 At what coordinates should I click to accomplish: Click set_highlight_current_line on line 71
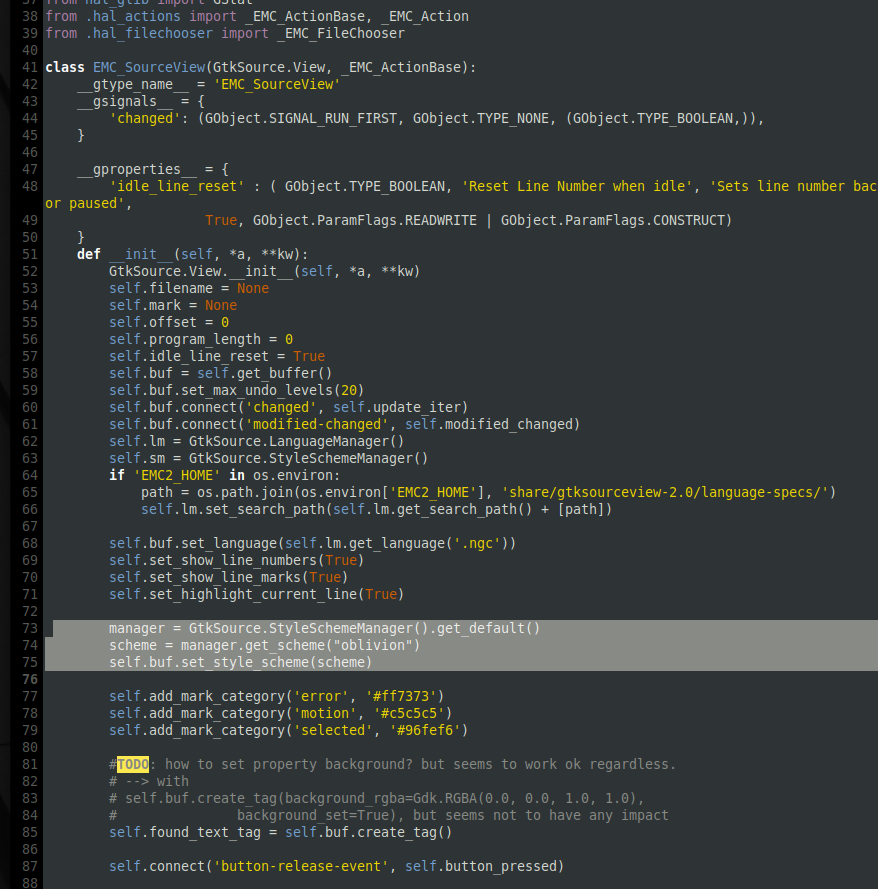(253, 595)
